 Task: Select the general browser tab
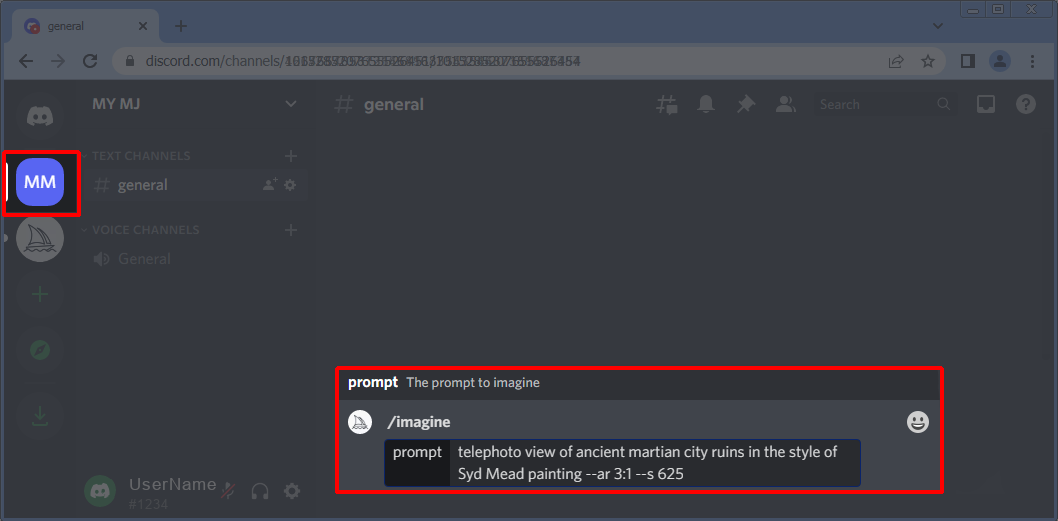click(x=86, y=26)
